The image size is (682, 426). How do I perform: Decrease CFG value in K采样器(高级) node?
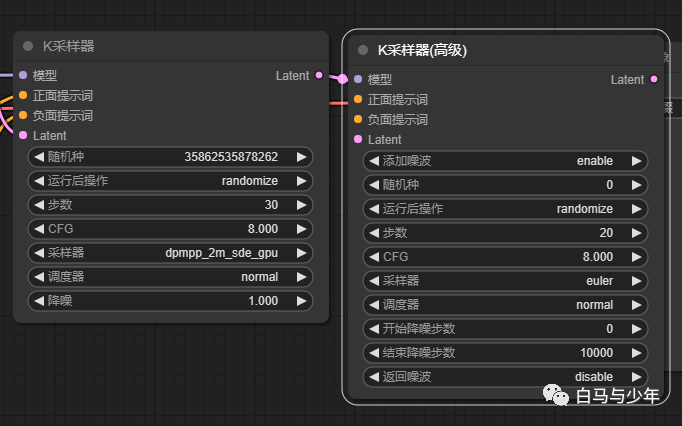375,257
